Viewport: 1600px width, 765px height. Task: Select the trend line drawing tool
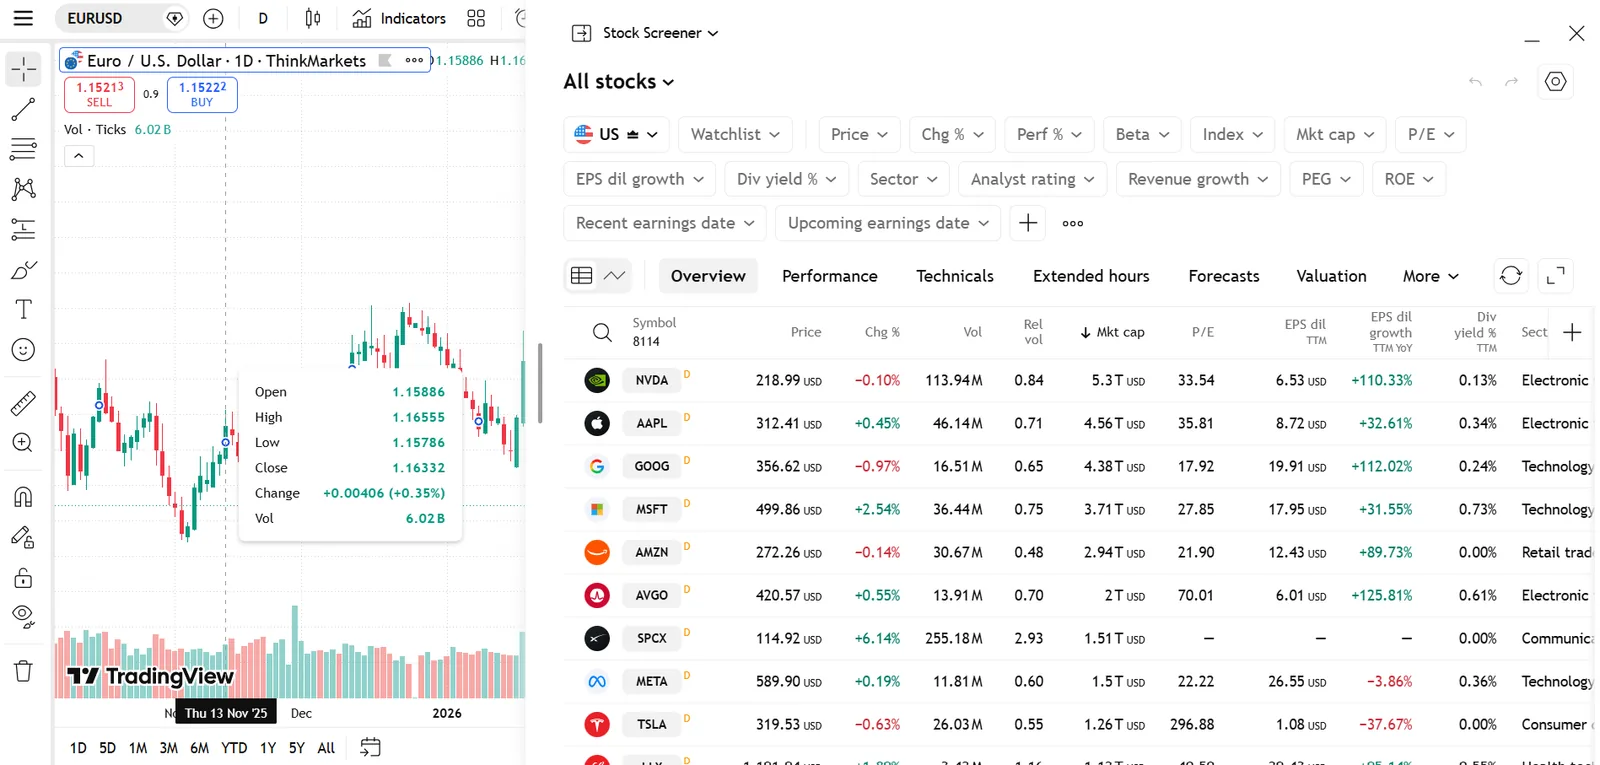coord(23,109)
